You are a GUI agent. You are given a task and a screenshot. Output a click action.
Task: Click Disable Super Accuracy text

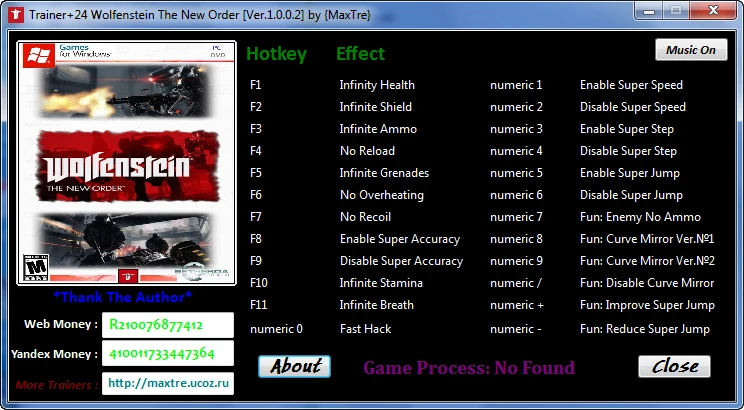(x=401, y=261)
